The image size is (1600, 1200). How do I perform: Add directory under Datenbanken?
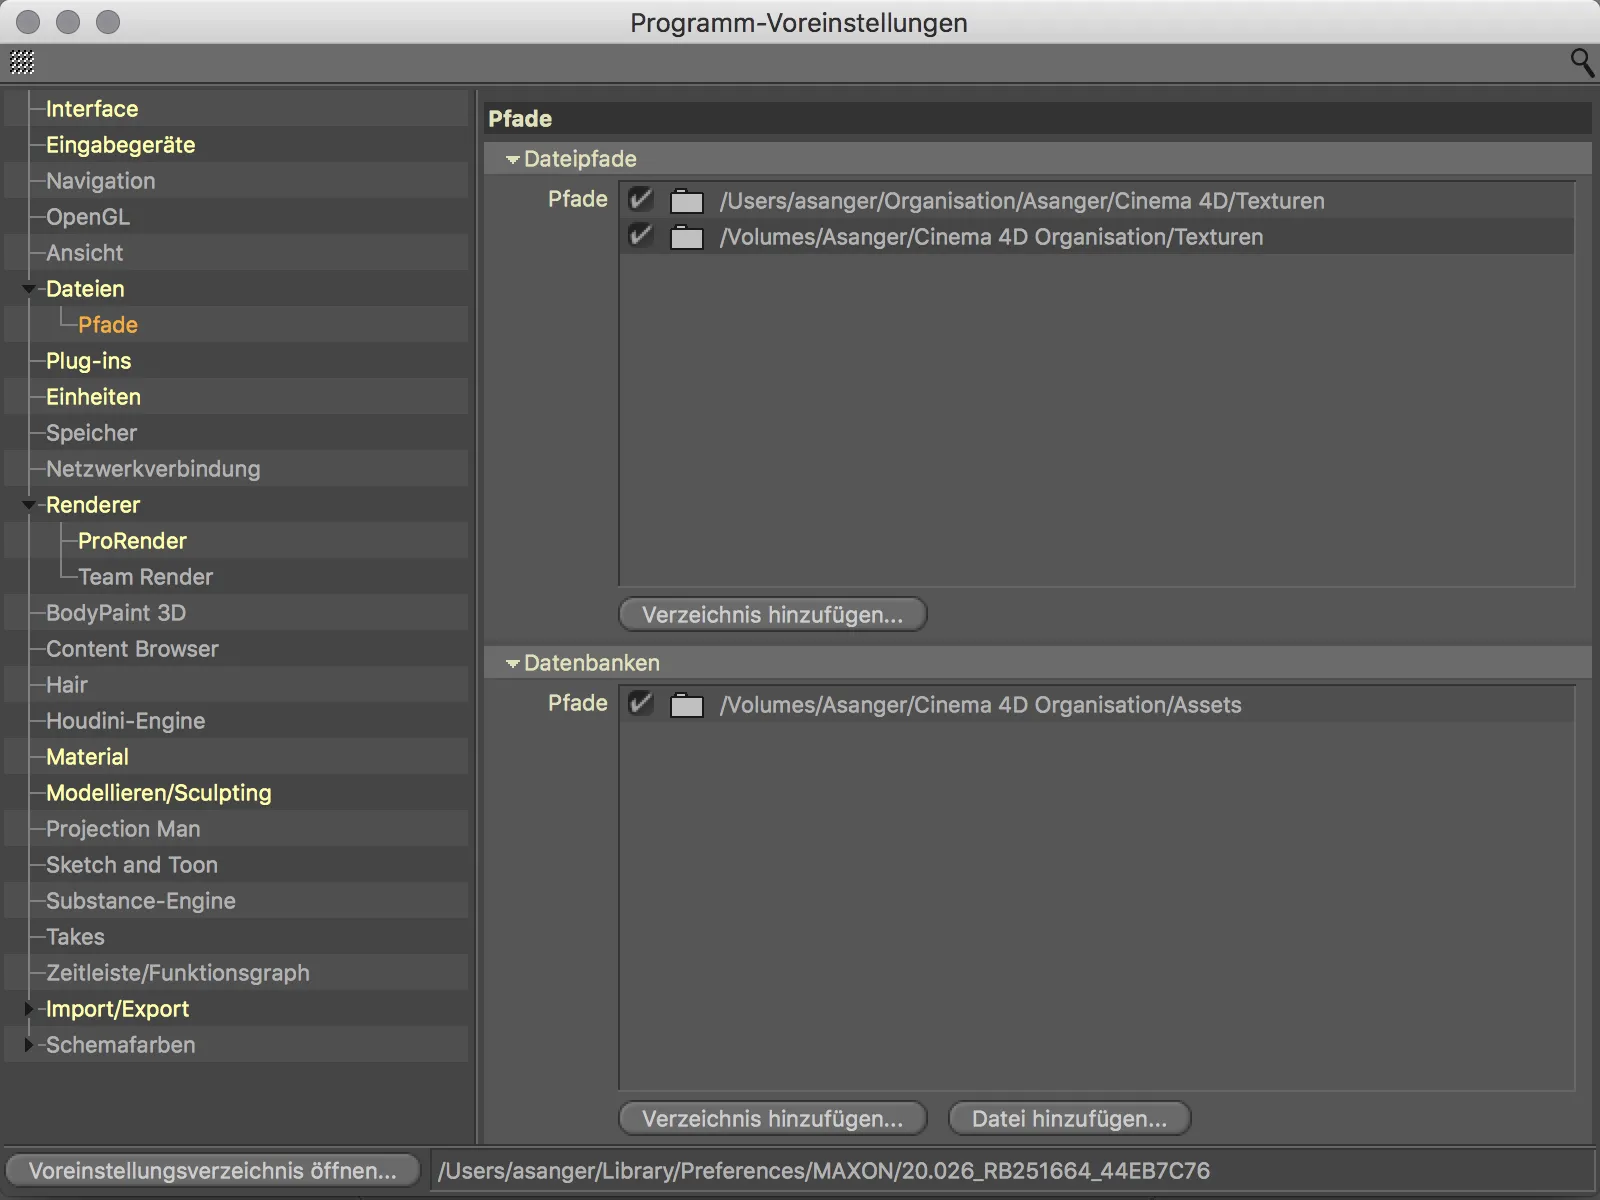pyautogui.click(x=773, y=1119)
